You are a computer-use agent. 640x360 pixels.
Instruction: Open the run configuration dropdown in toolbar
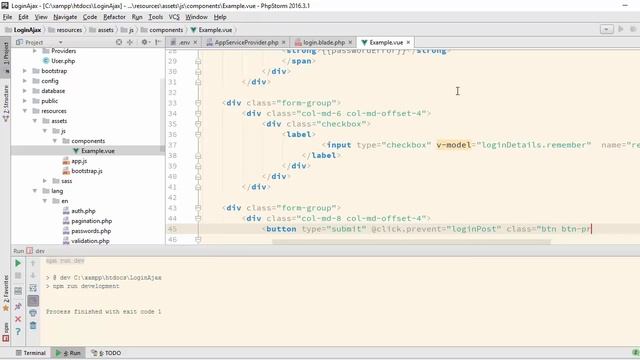click(x=607, y=29)
